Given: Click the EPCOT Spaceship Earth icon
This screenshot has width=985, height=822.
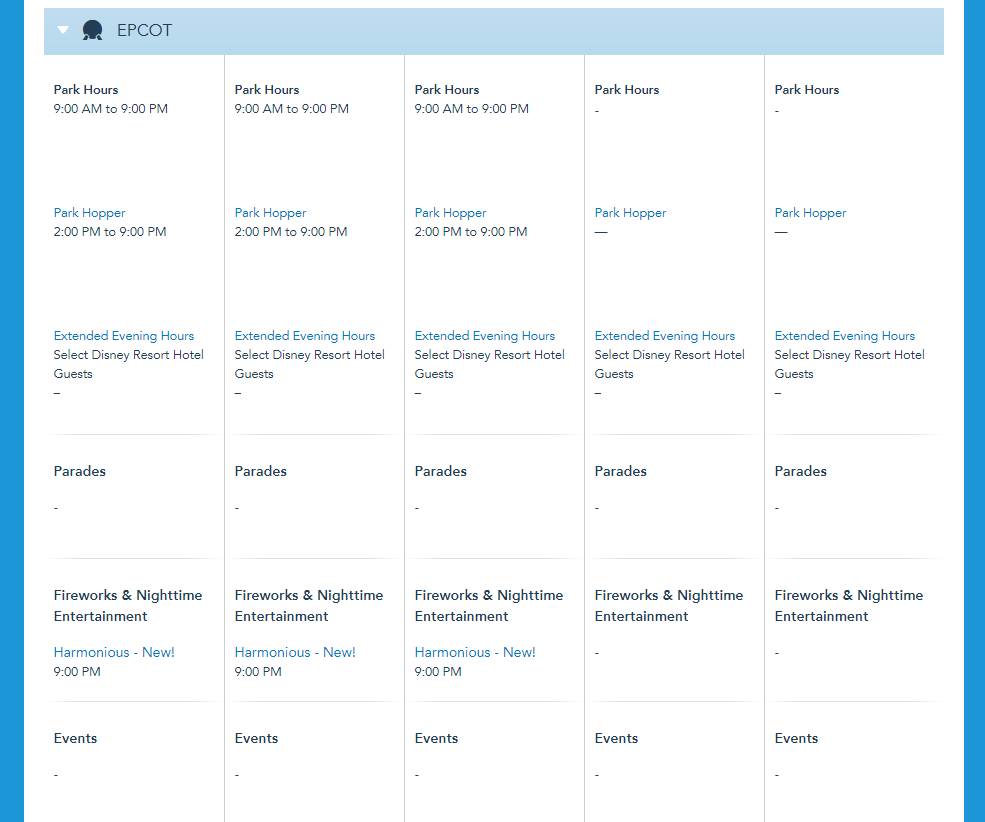Looking at the screenshot, I should (x=92, y=30).
